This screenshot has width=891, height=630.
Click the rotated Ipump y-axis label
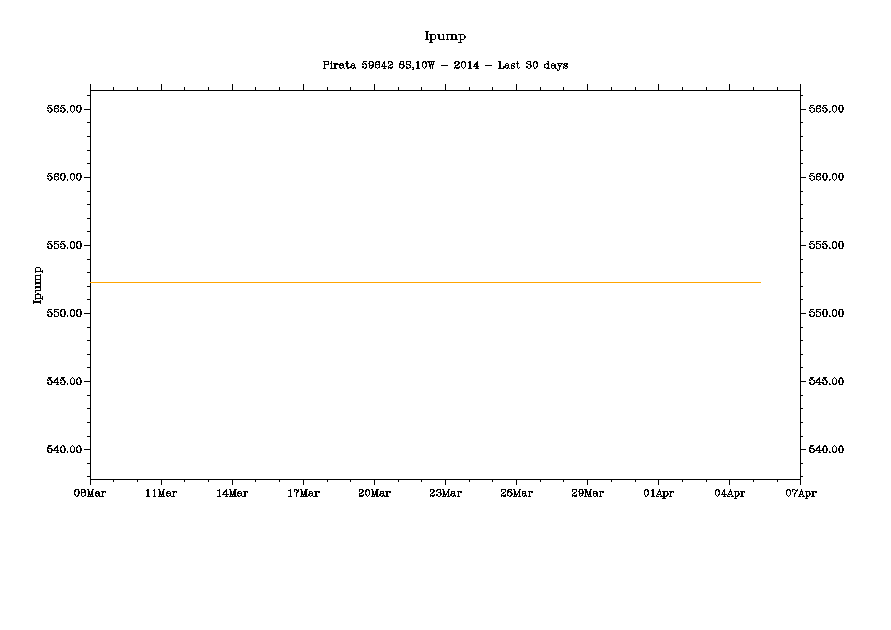[x=38, y=284]
